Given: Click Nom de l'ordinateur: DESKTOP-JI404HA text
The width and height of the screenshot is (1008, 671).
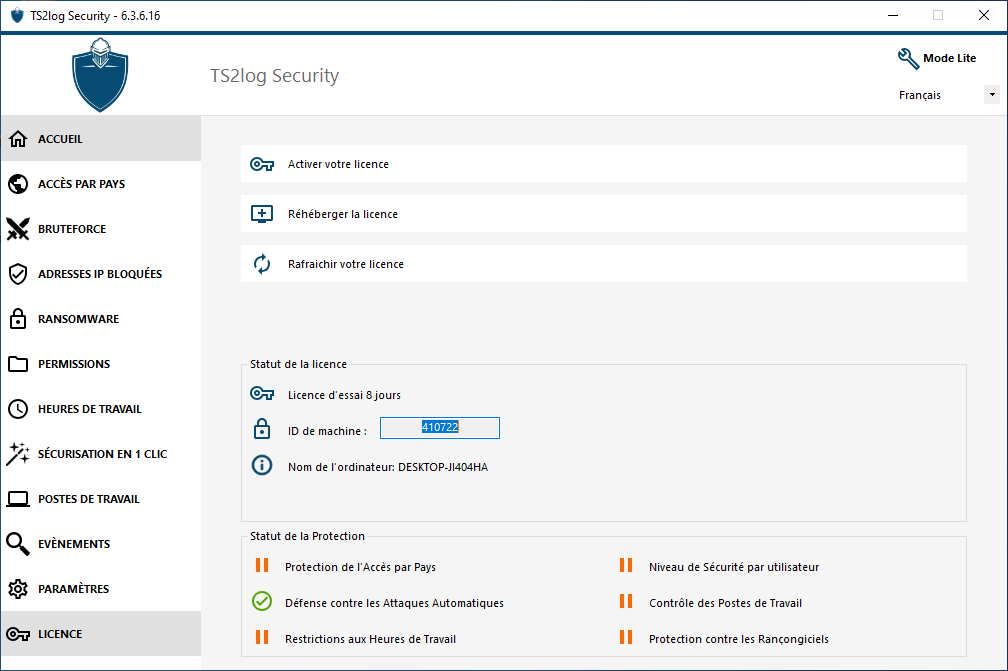Looking at the screenshot, I should click(388, 467).
